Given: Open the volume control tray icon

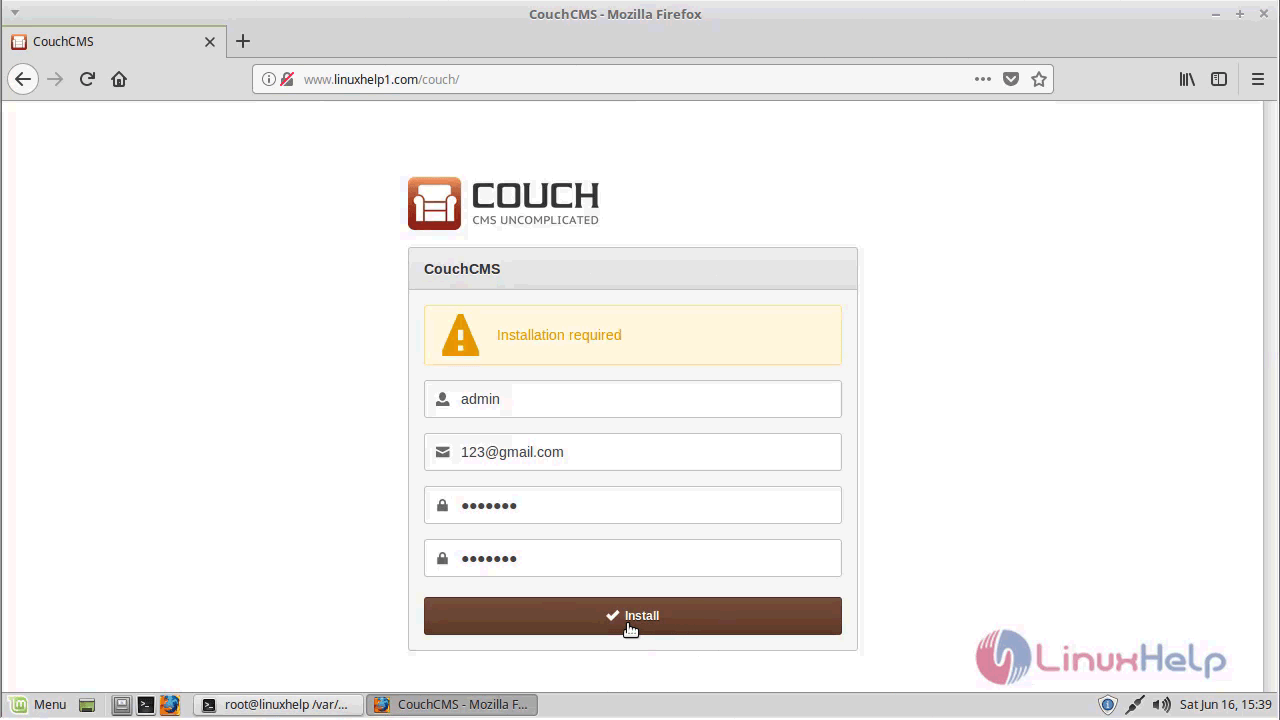Looking at the screenshot, I should (x=1161, y=705).
